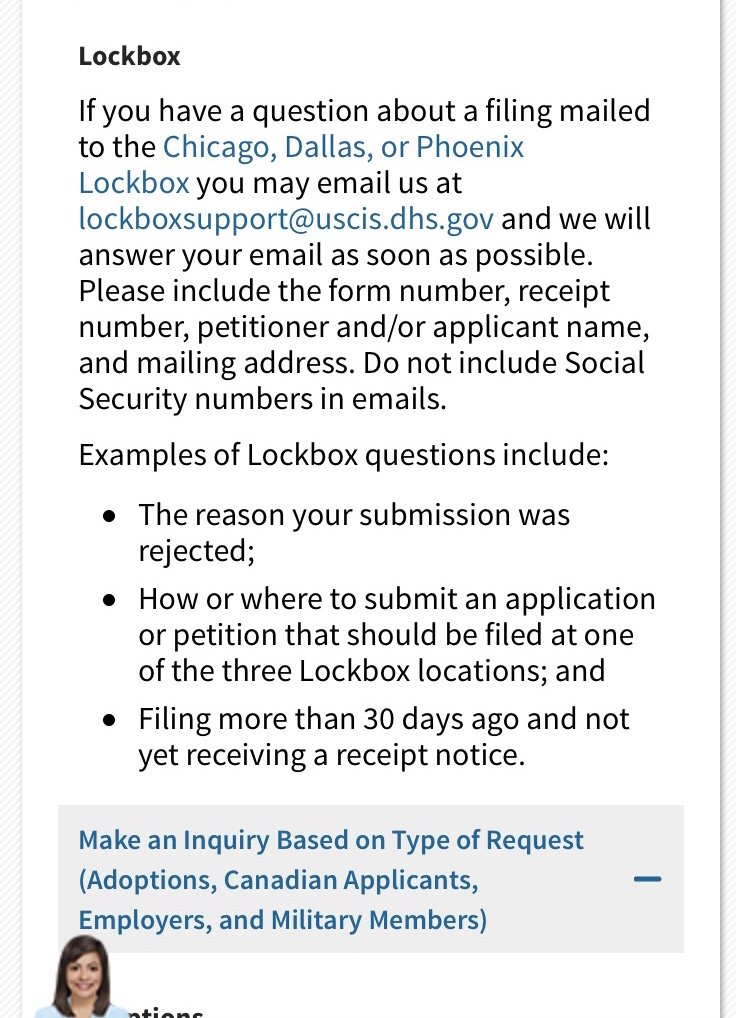Click bullet dot beside 'The reason your submission'

(x=110, y=516)
